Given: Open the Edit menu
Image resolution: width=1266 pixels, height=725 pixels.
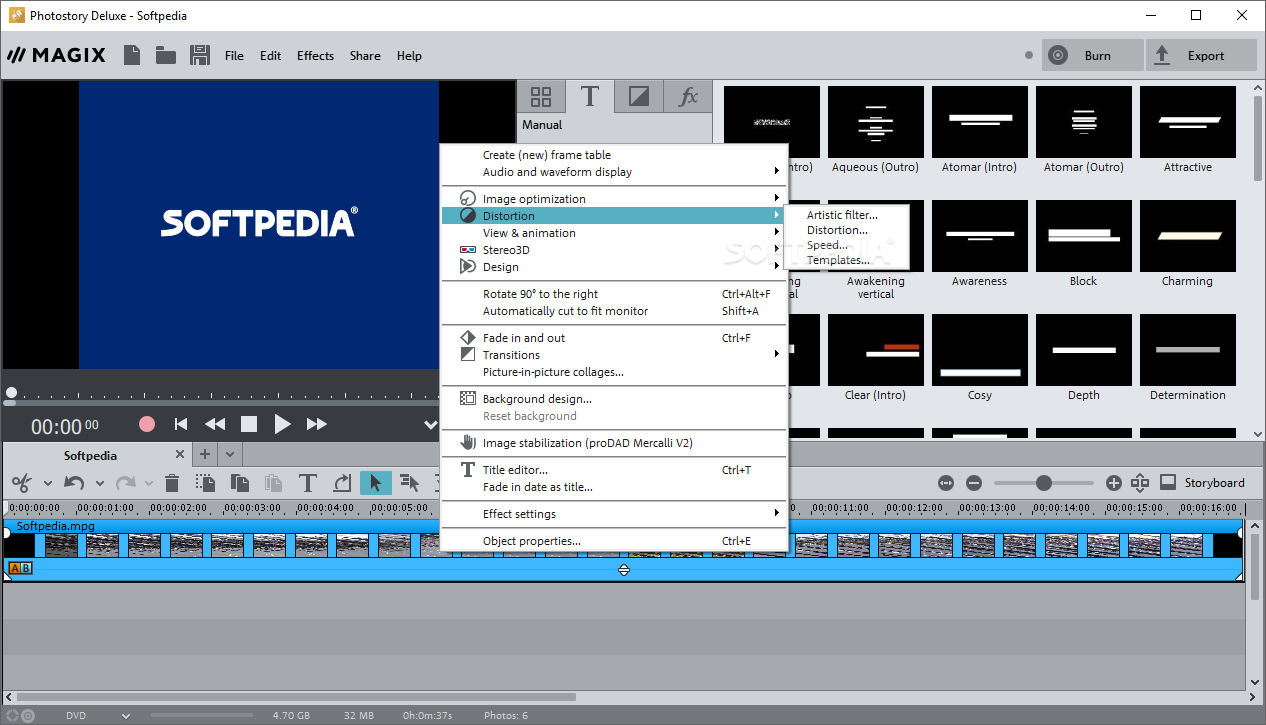Looking at the screenshot, I should (271, 56).
